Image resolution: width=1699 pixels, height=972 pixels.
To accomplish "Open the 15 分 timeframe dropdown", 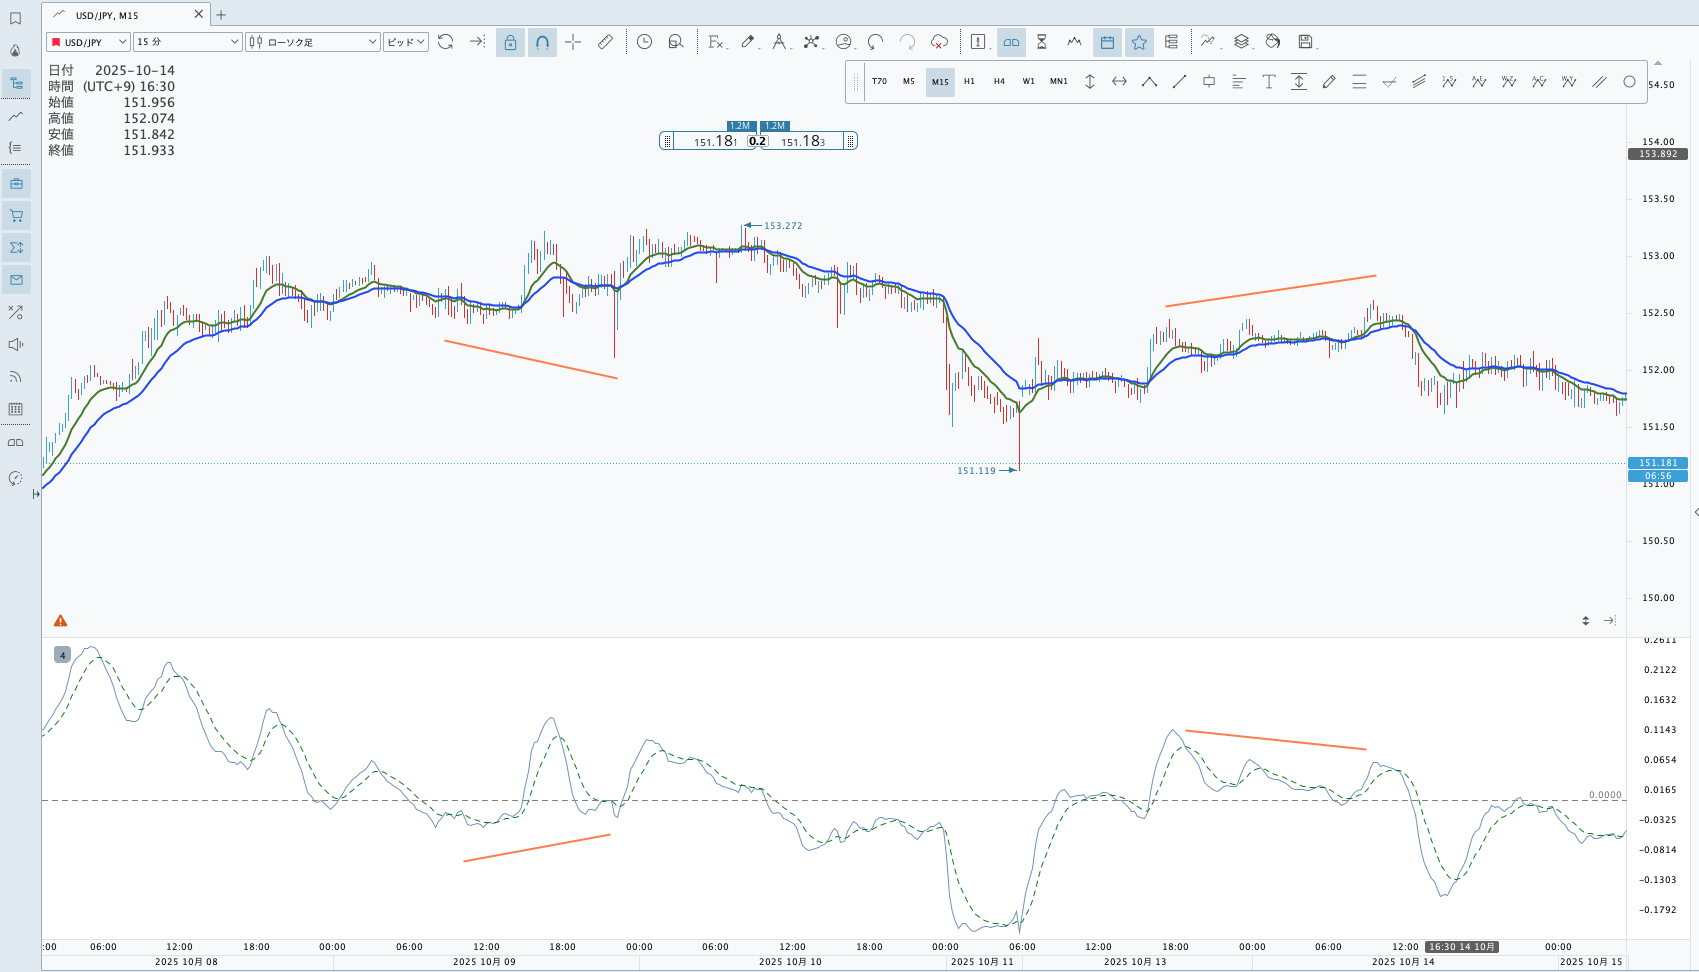I will (x=187, y=42).
